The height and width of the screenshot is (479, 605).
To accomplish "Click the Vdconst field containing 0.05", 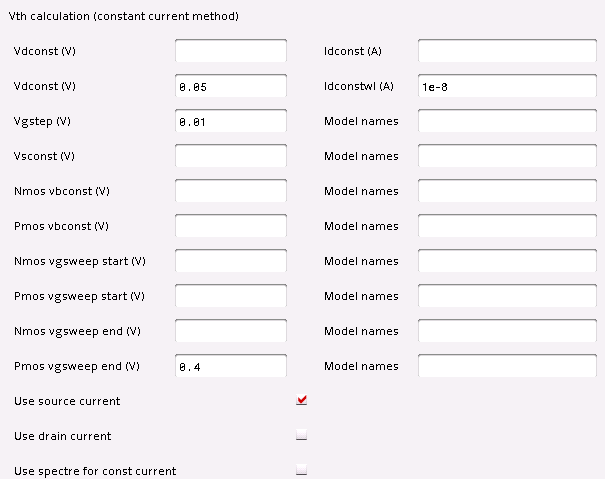I will (x=231, y=86).
